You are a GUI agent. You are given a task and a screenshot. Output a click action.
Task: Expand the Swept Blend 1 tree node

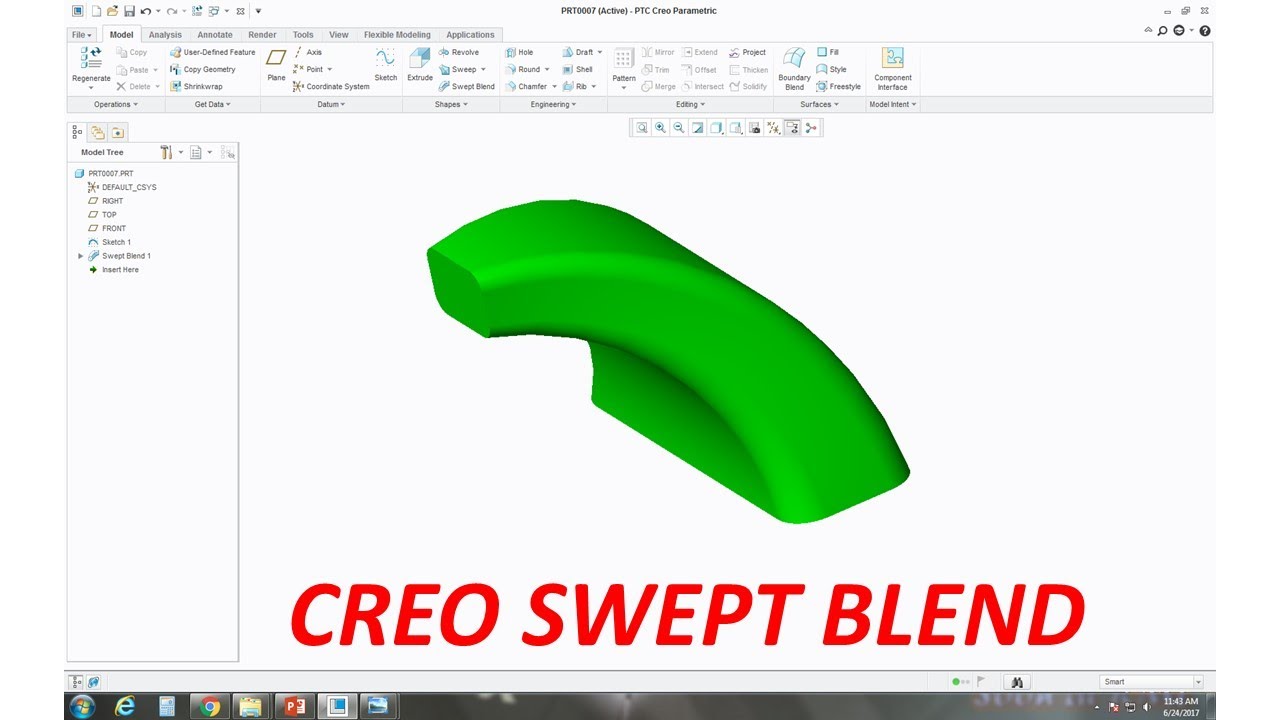pyautogui.click(x=81, y=256)
